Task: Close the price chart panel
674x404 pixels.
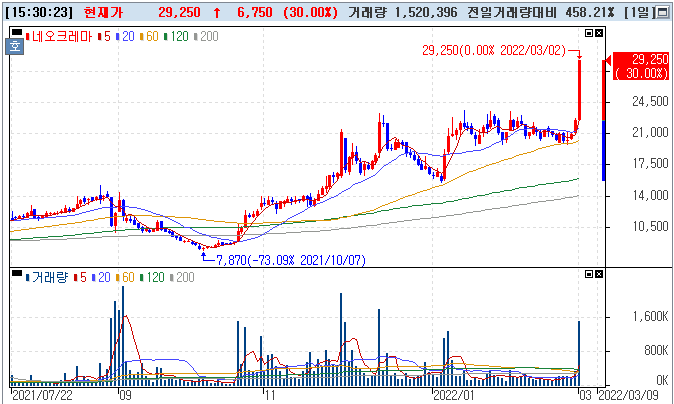Action: coord(599,33)
